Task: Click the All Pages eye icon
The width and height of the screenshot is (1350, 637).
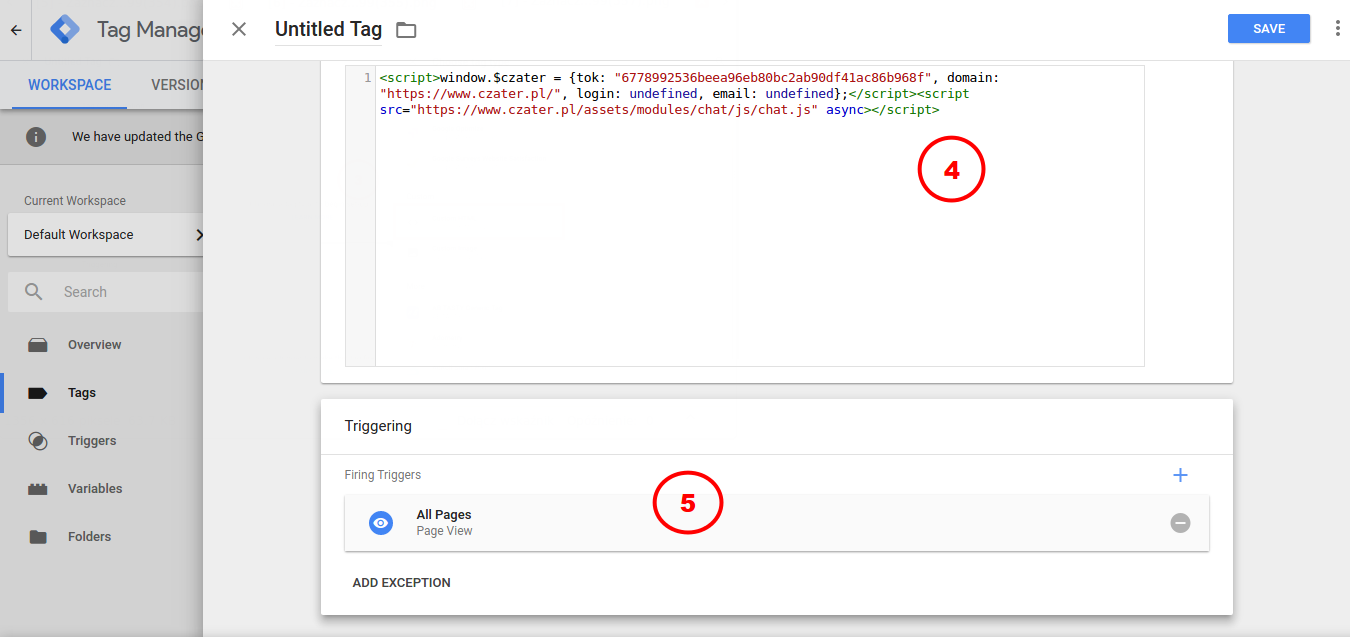Action: (x=381, y=523)
